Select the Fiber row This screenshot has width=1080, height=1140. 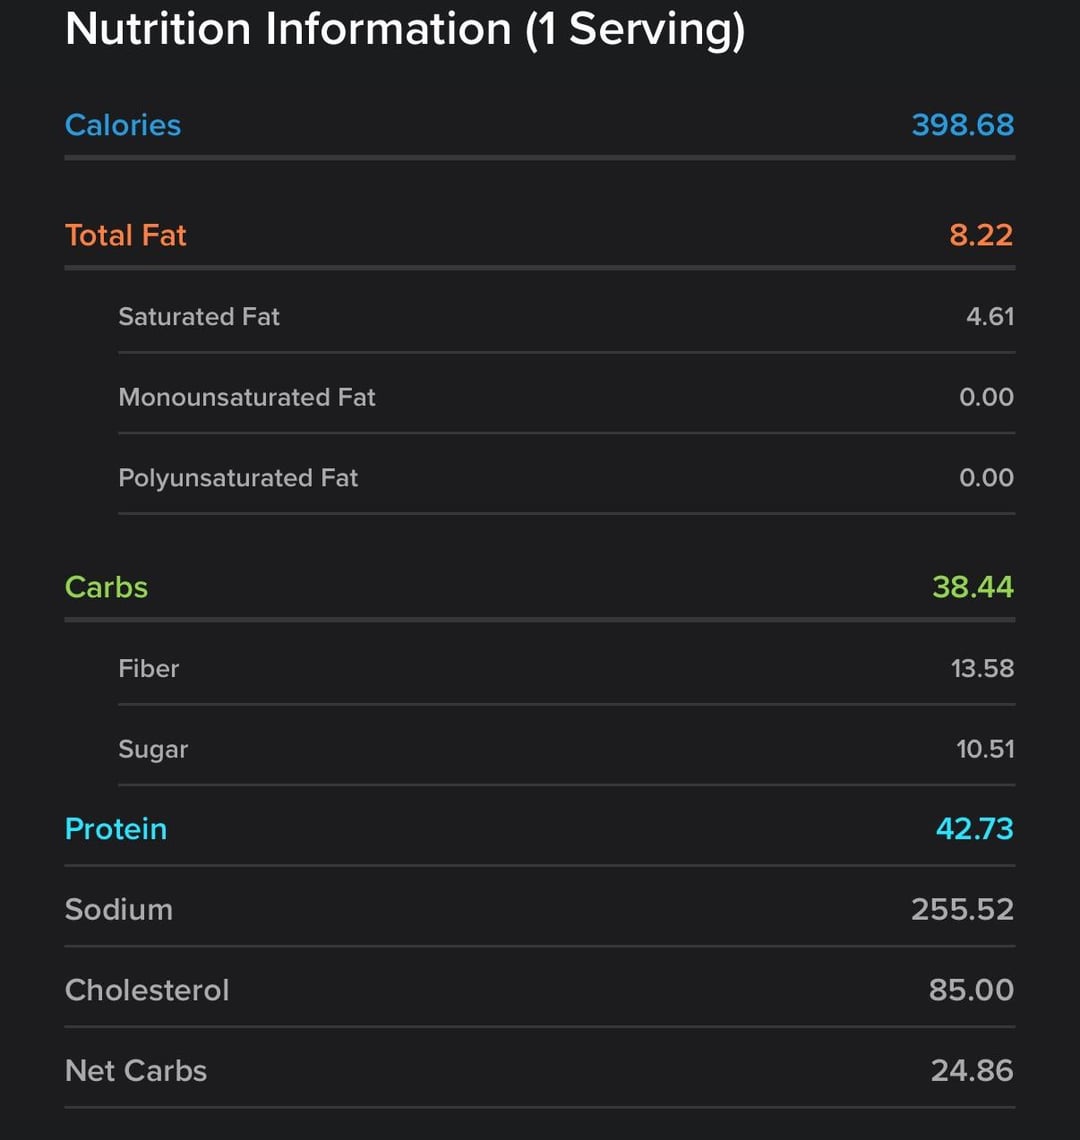coord(567,668)
